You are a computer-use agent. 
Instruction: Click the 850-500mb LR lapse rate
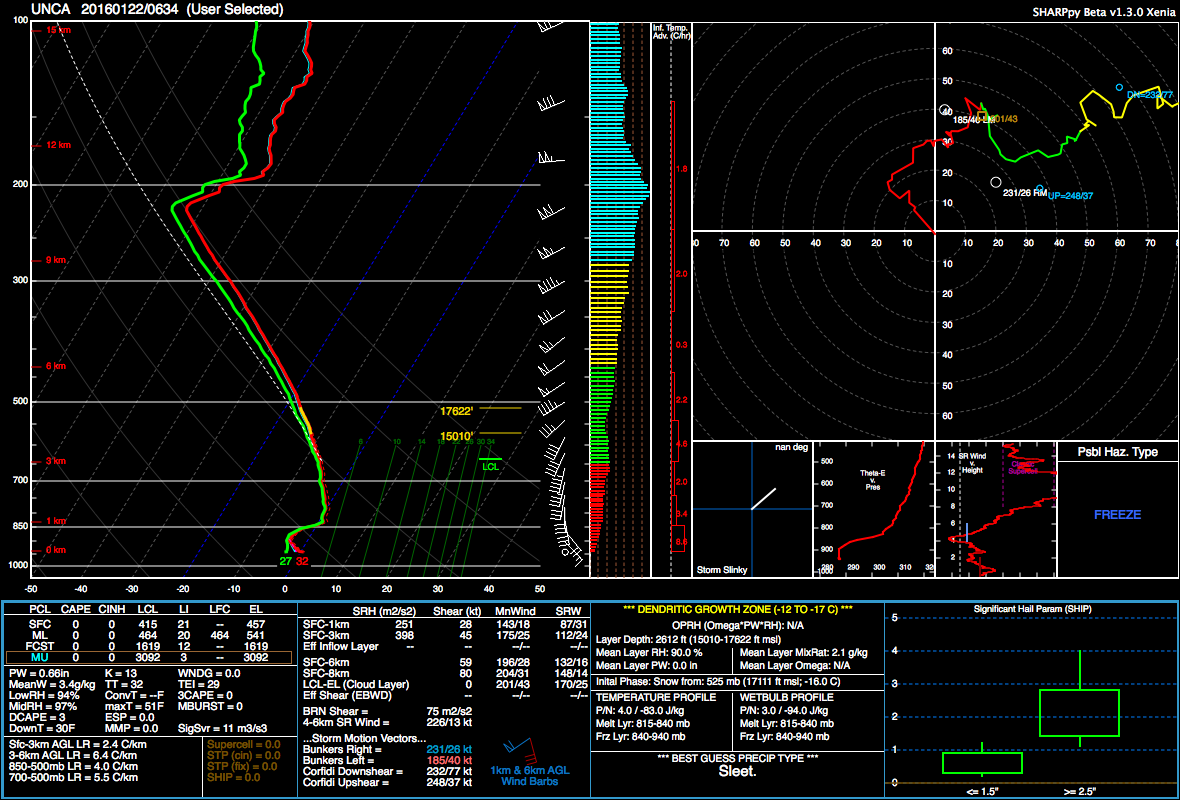[x=73, y=767]
